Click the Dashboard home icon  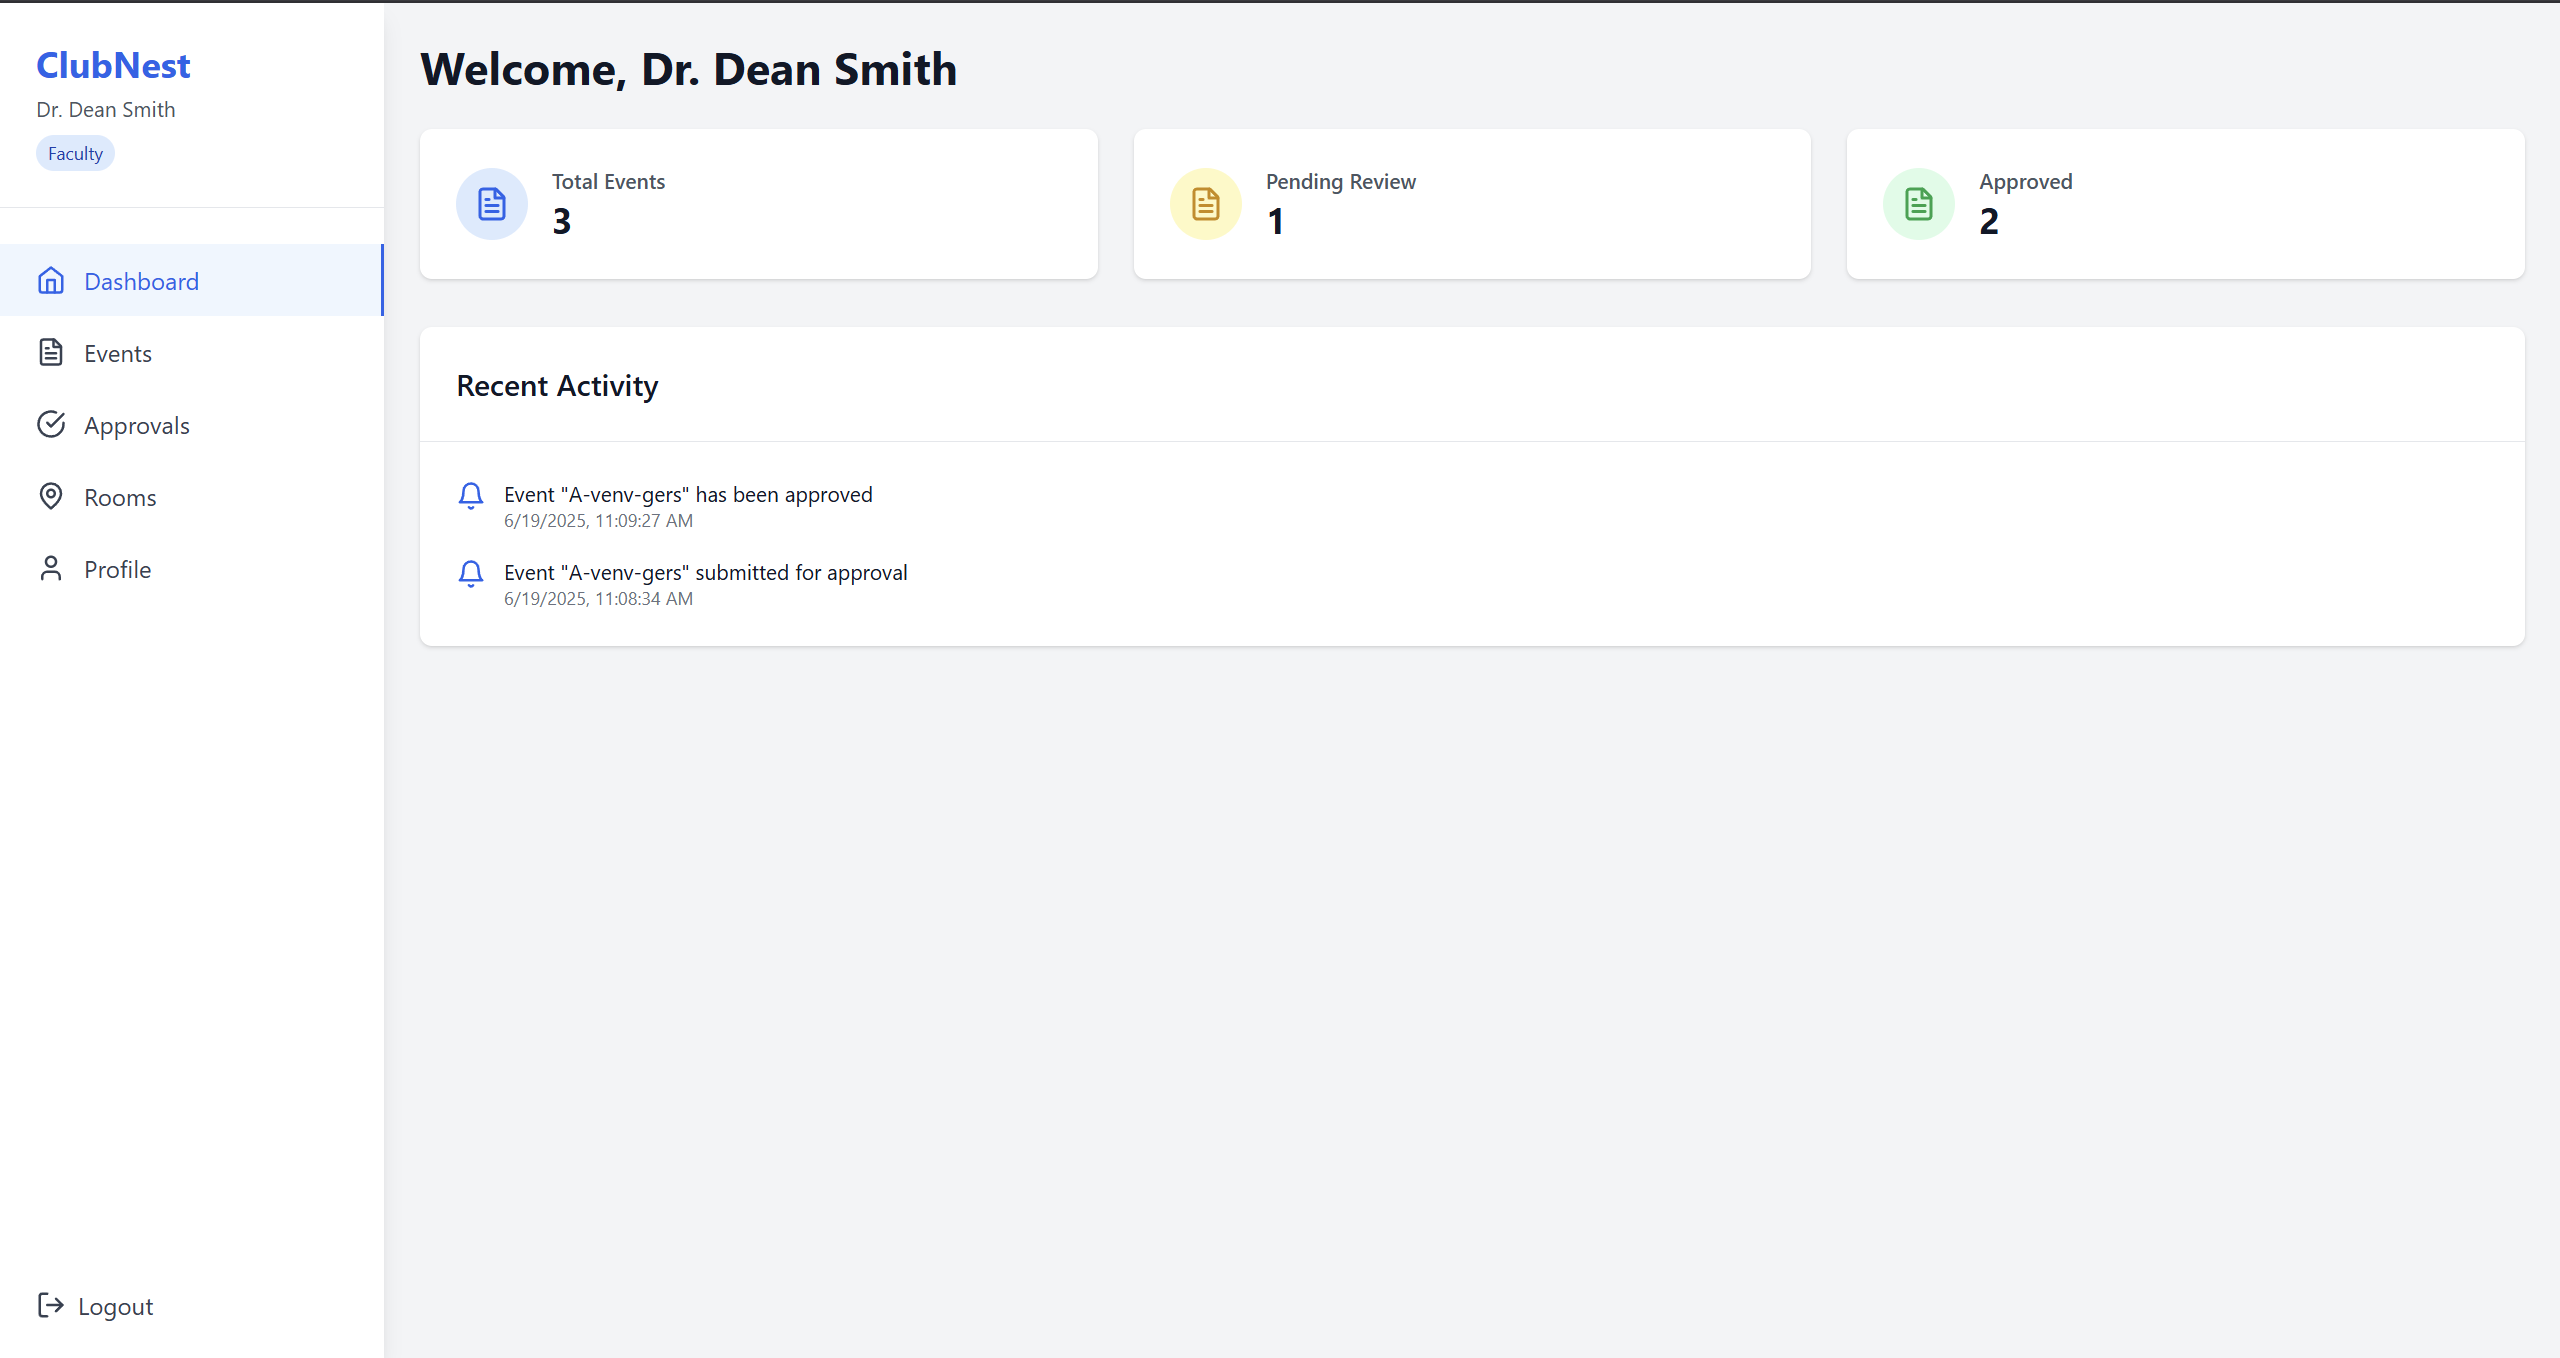(51, 281)
